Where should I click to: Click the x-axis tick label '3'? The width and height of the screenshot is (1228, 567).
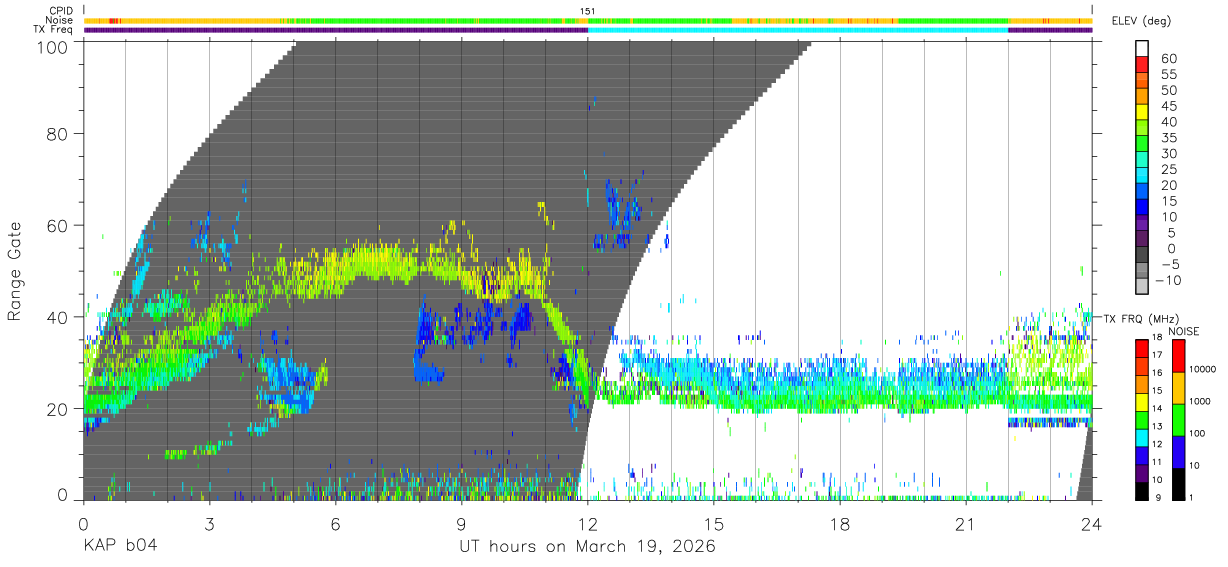tap(209, 524)
